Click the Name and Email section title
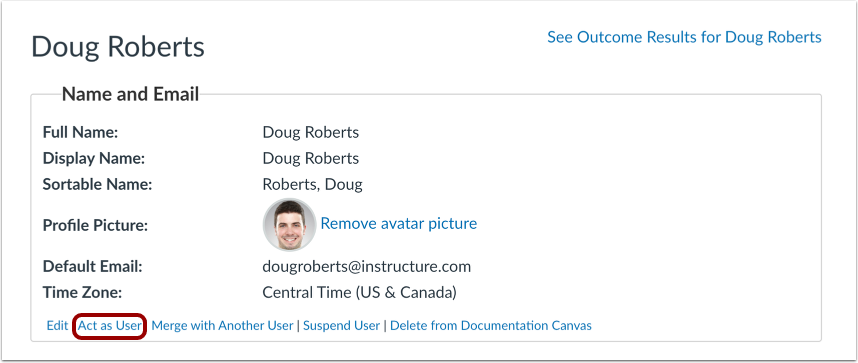 (x=130, y=94)
